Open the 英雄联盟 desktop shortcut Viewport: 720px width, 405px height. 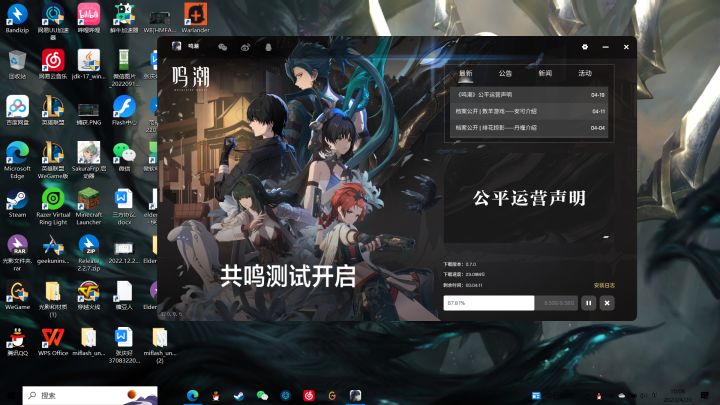click(x=53, y=110)
